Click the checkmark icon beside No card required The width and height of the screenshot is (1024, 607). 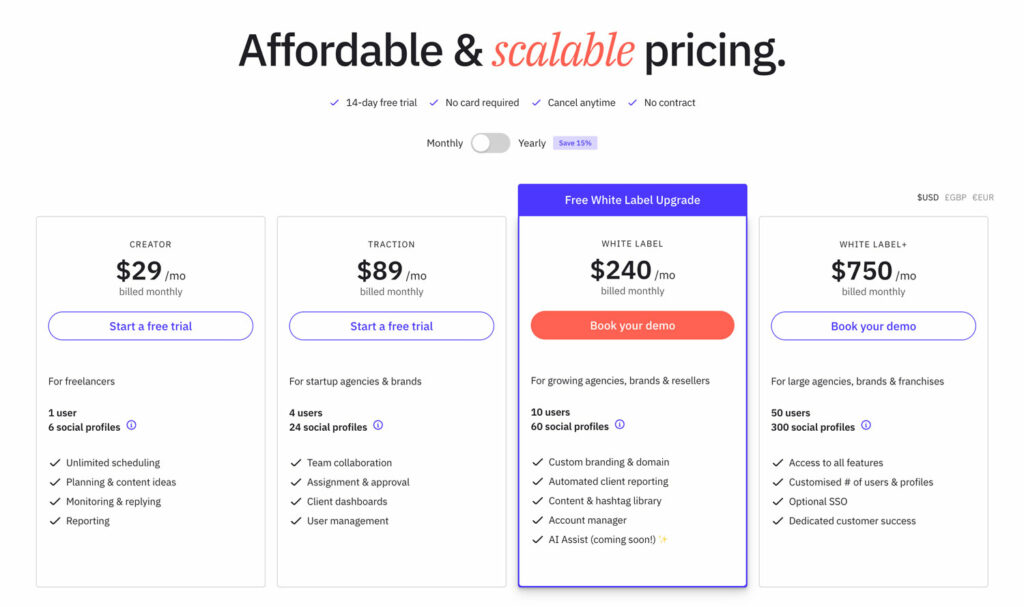coord(434,103)
